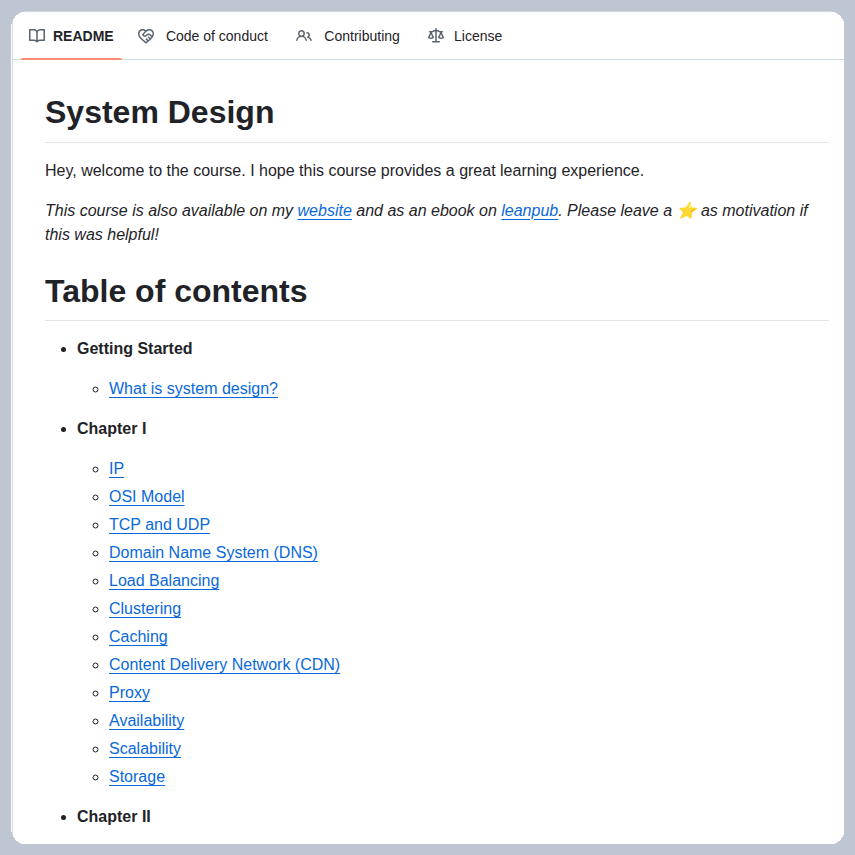Screen dimensions: 855x855
Task: Open the Scalability link
Action: [145, 748]
